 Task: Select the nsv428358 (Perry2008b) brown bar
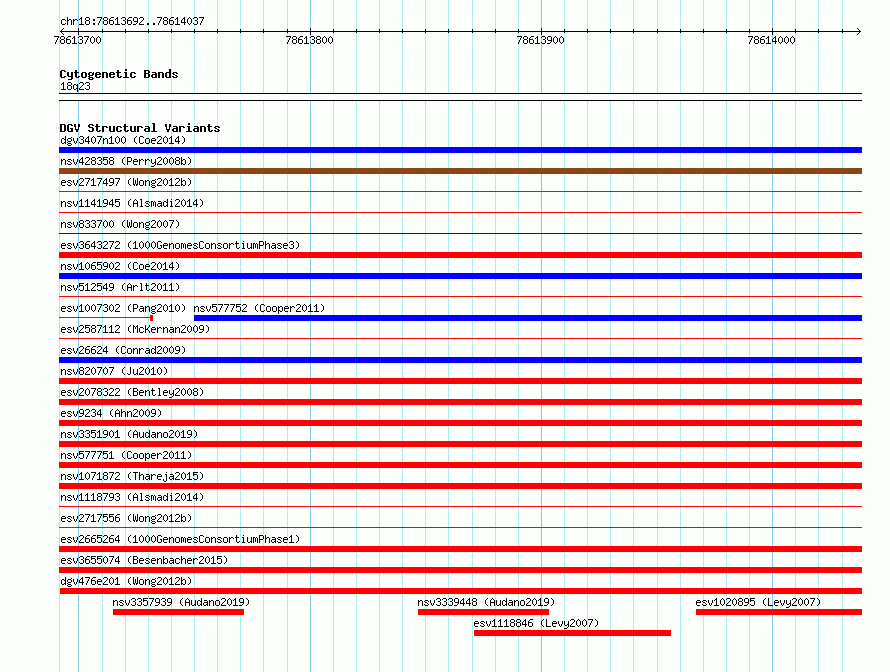click(460, 171)
